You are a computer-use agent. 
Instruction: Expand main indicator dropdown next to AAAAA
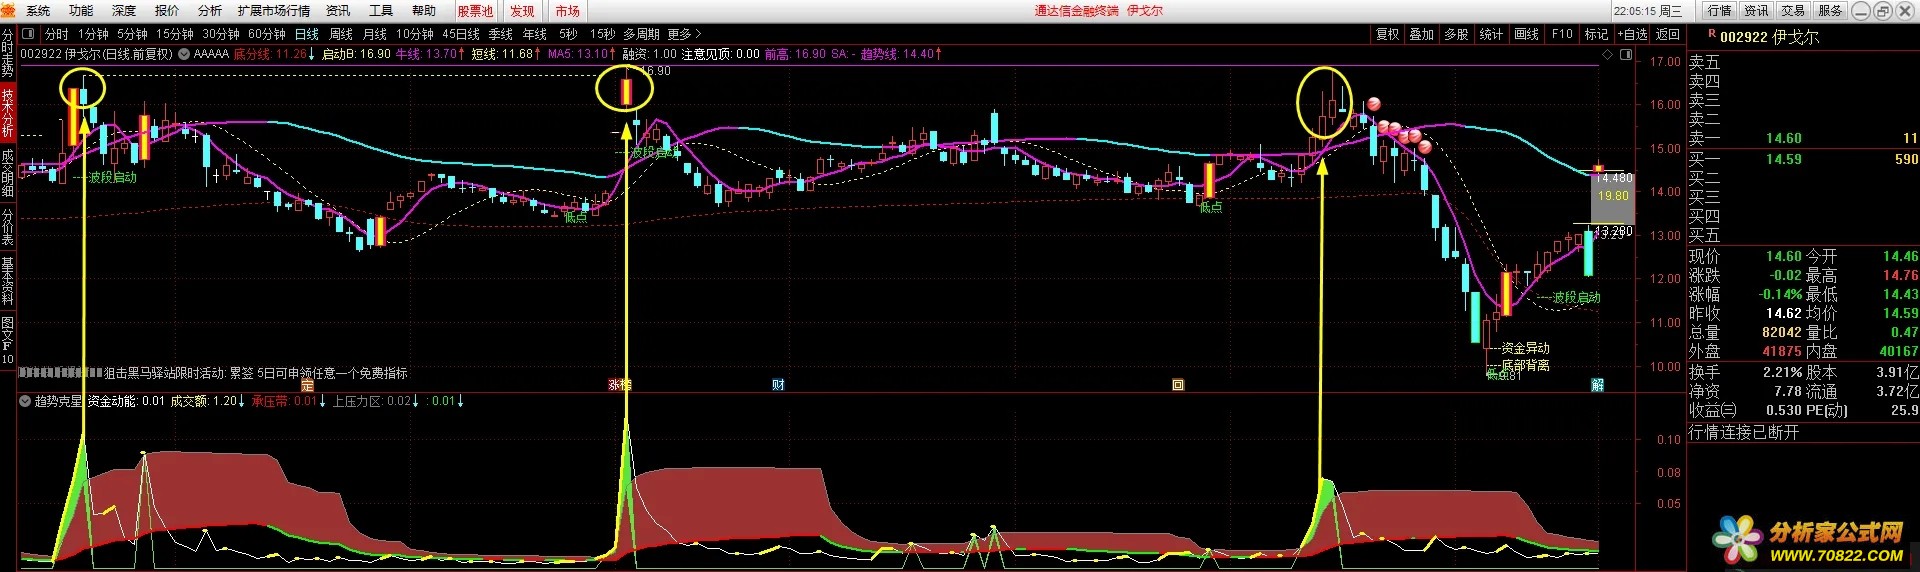click(x=184, y=54)
